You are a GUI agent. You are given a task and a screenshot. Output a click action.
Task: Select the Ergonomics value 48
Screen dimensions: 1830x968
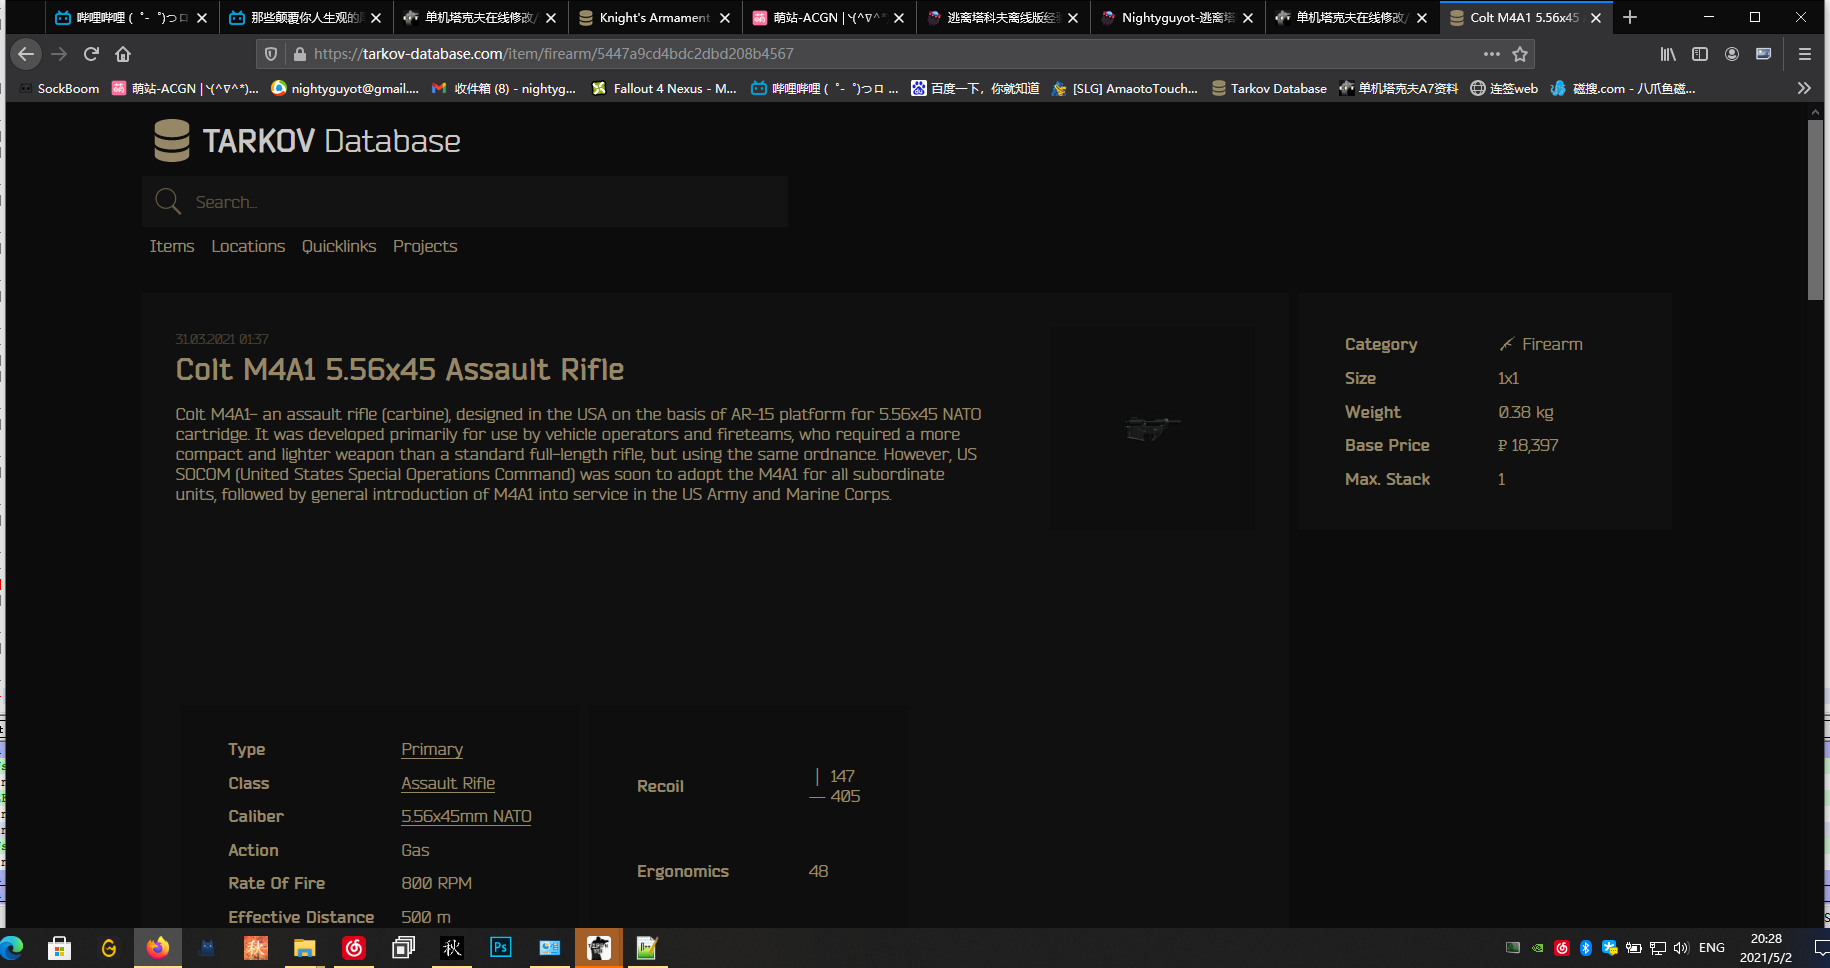tap(818, 871)
